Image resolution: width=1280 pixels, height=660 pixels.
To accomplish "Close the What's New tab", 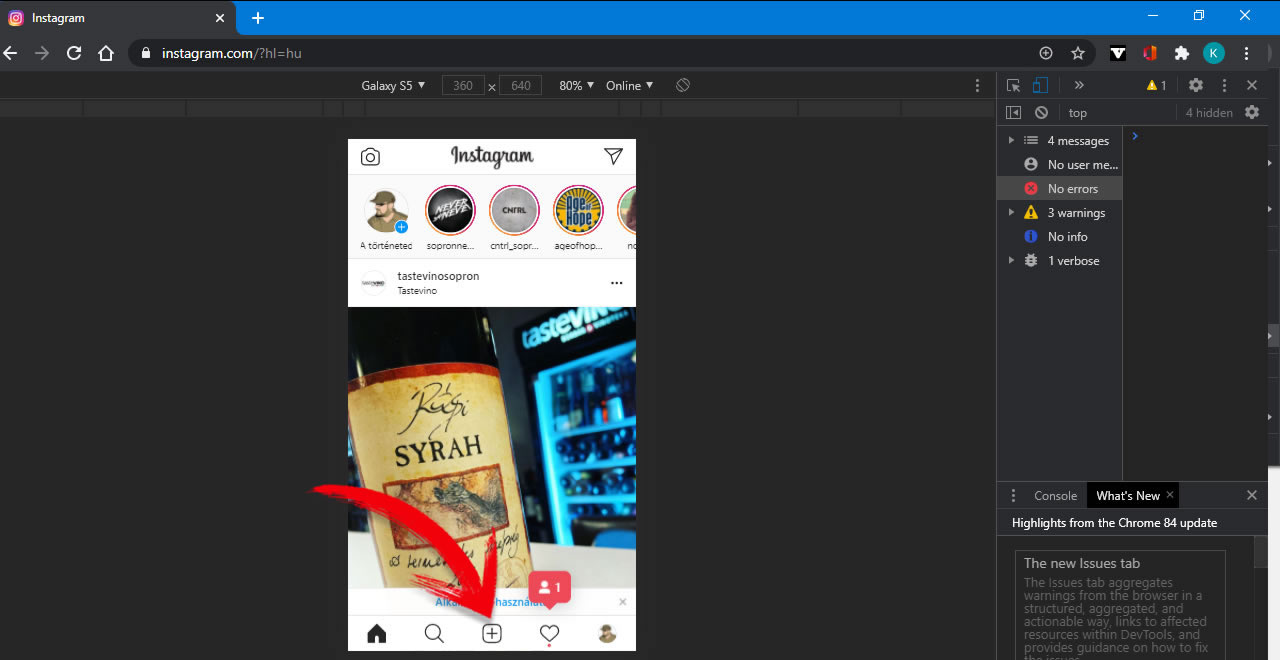I will pos(1170,495).
